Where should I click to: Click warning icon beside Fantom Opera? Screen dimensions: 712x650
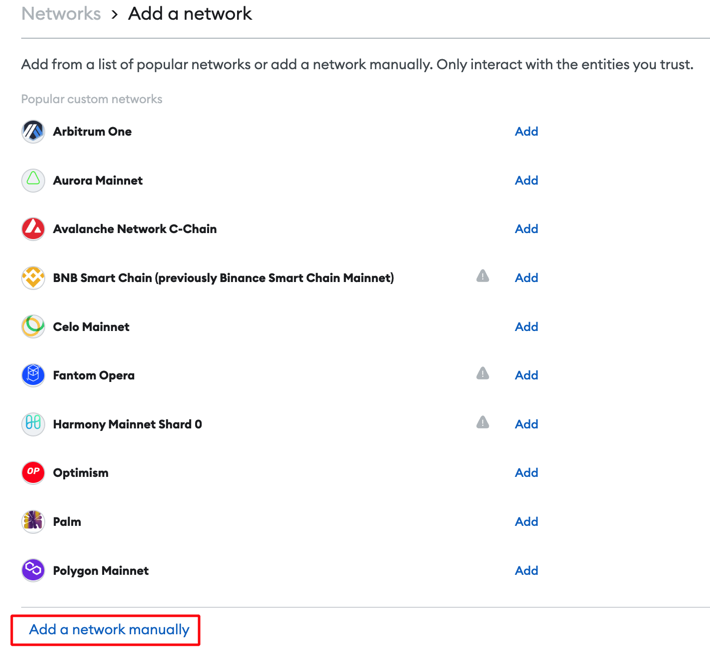pyautogui.click(x=483, y=373)
